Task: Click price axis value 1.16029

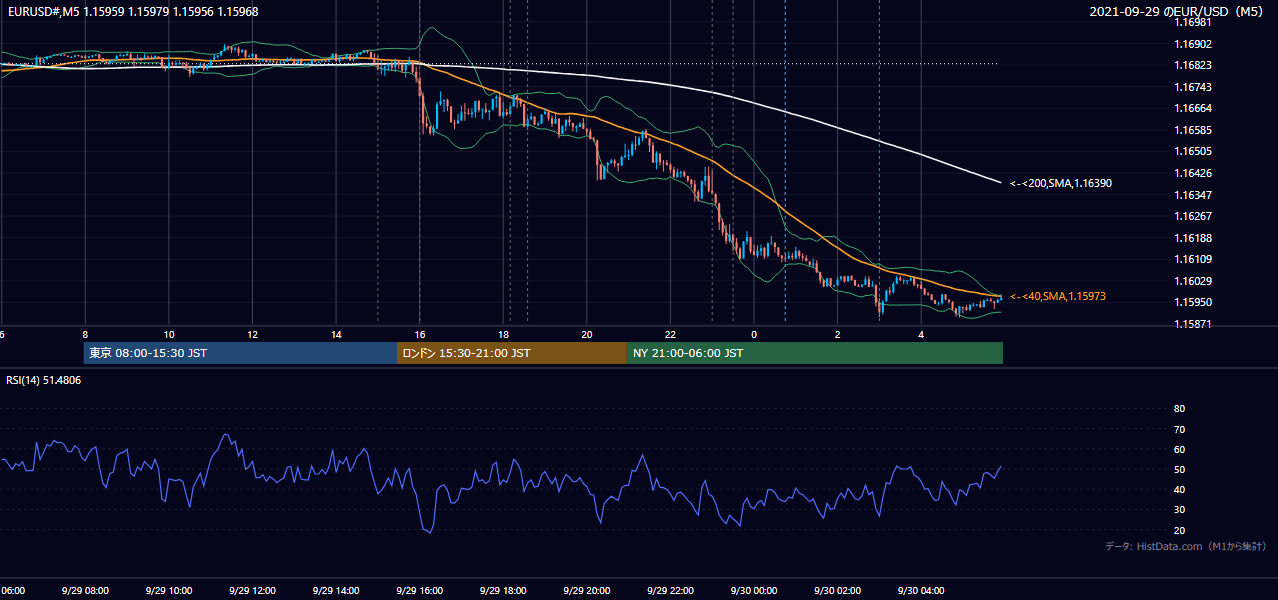Action: [1194, 281]
